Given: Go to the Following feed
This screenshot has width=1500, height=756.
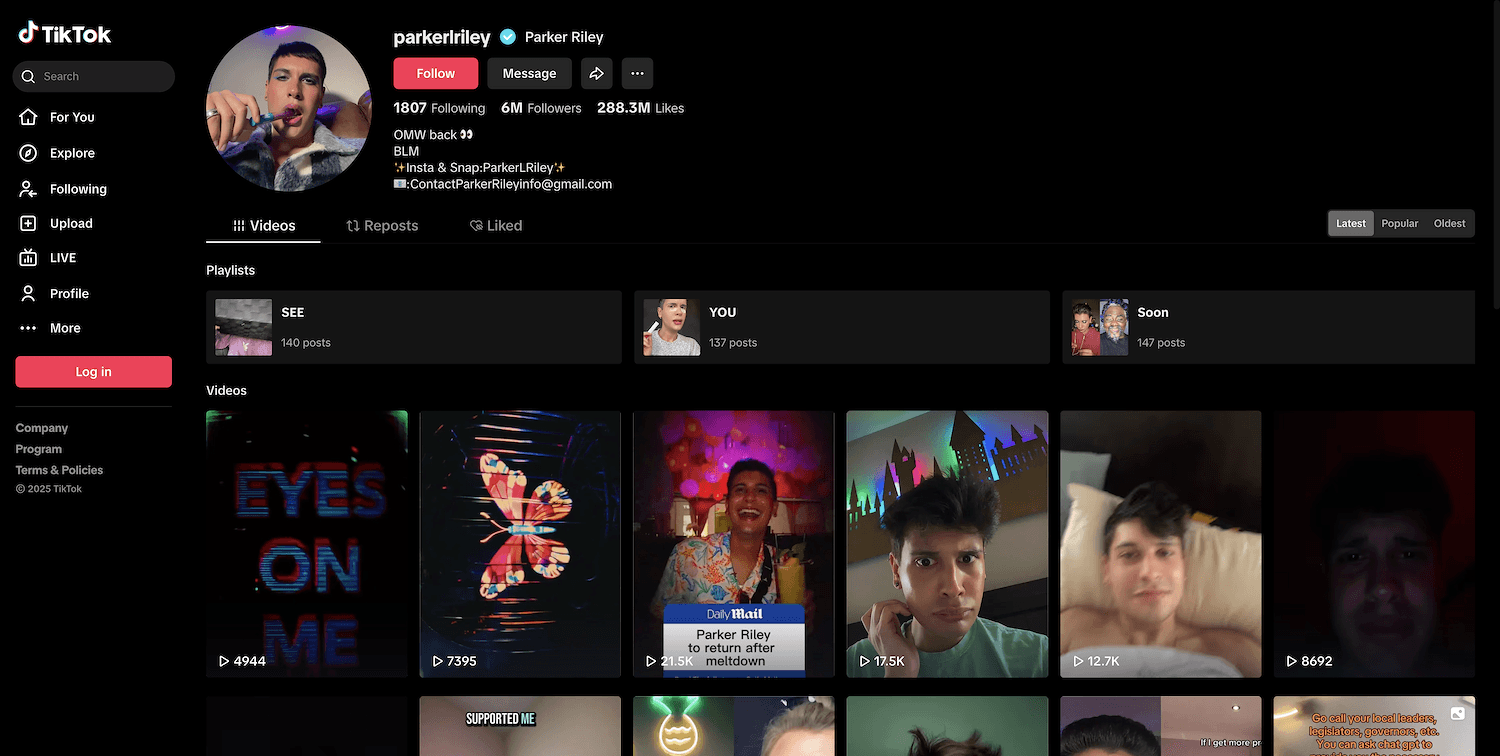Looking at the screenshot, I should [77, 189].
